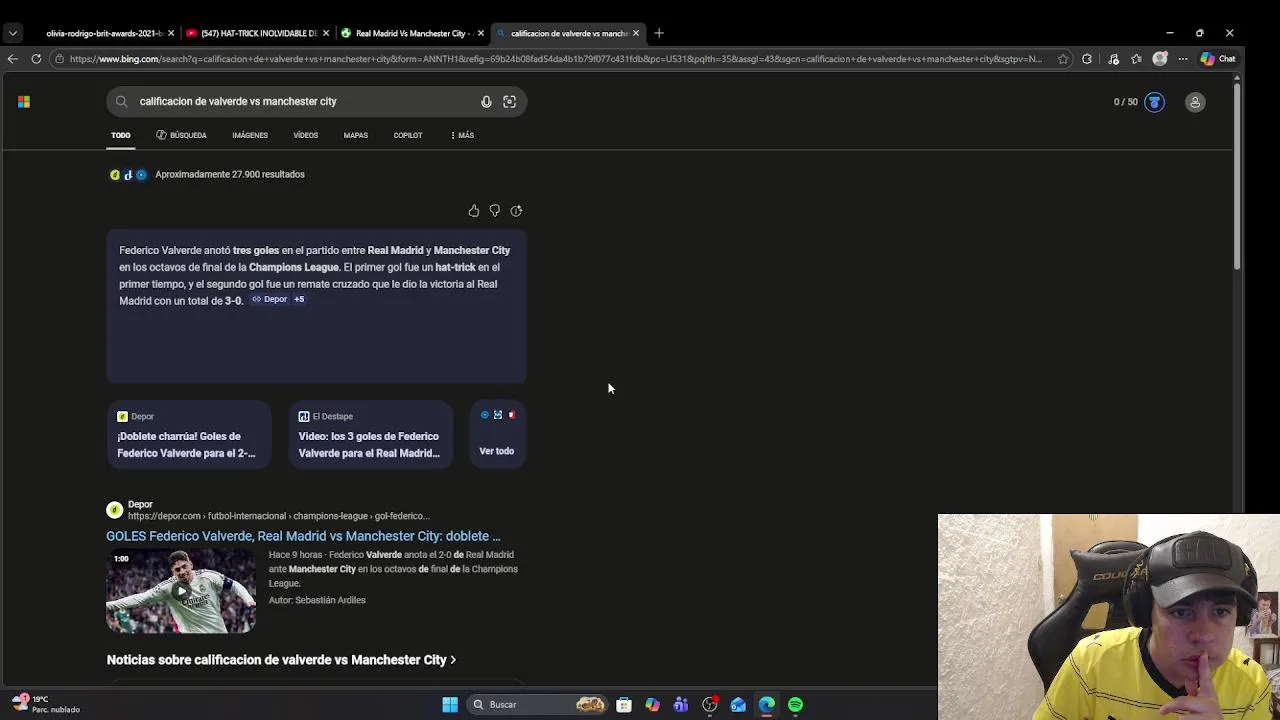Switch to the MAPAS tab
Screen dimensions: 1280x720
click(x=356, y=135)
